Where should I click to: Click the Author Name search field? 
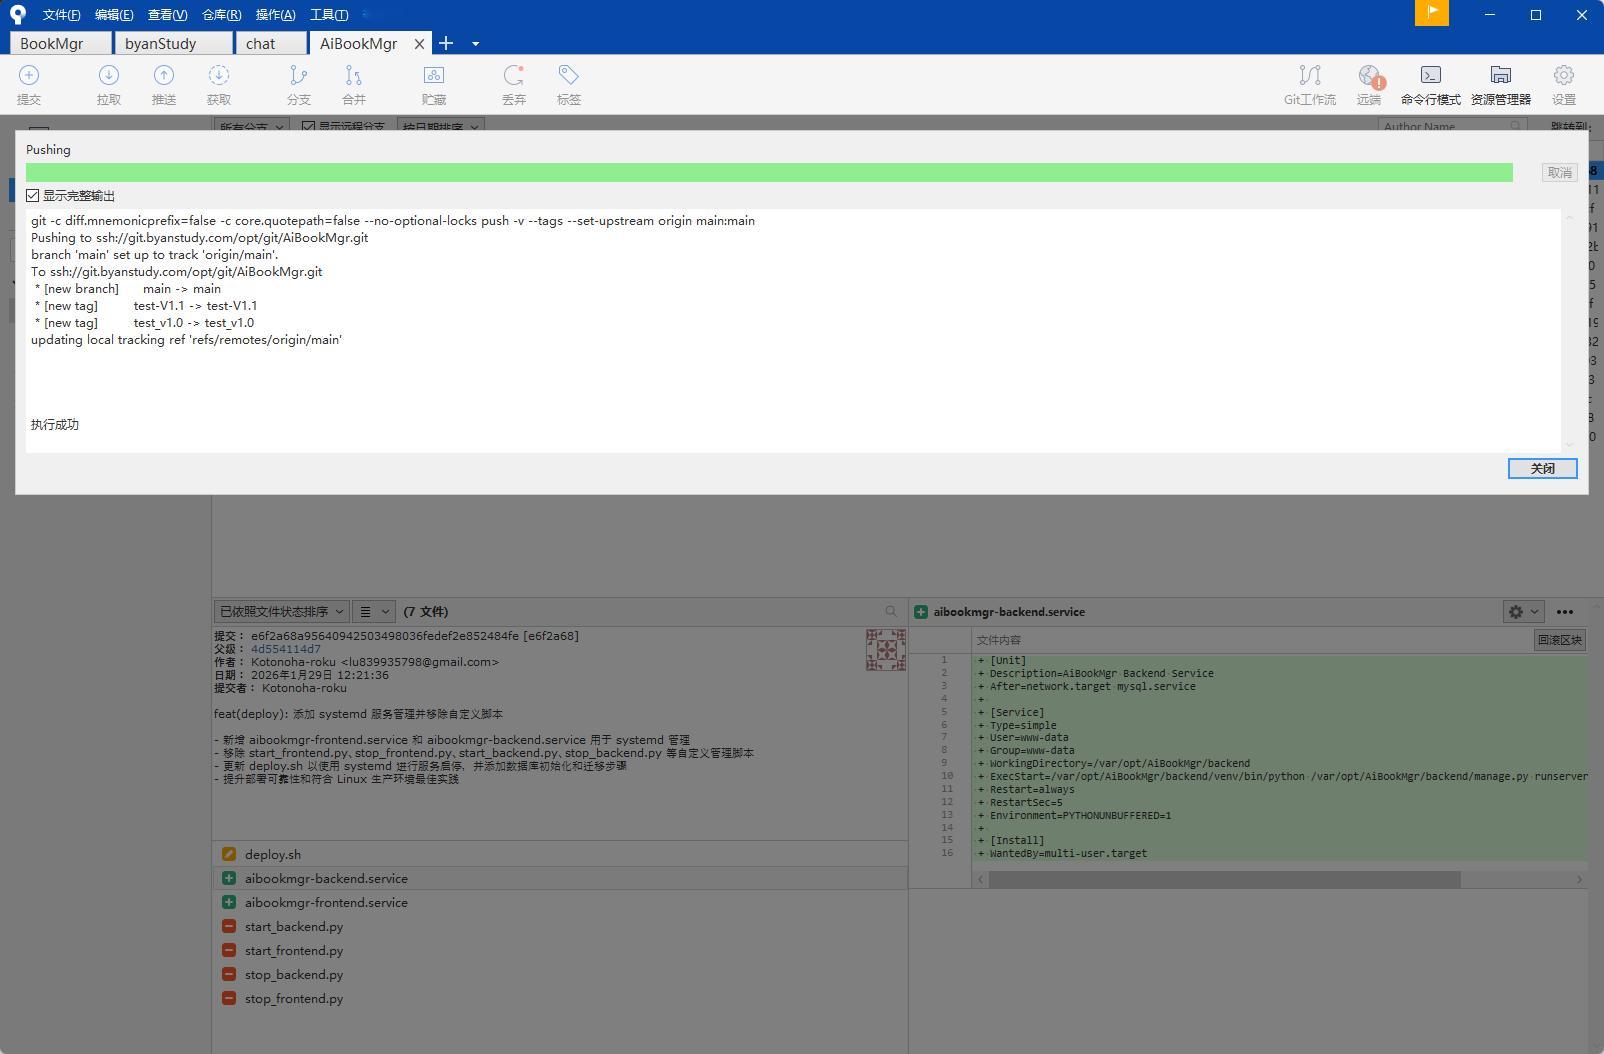1453,126
